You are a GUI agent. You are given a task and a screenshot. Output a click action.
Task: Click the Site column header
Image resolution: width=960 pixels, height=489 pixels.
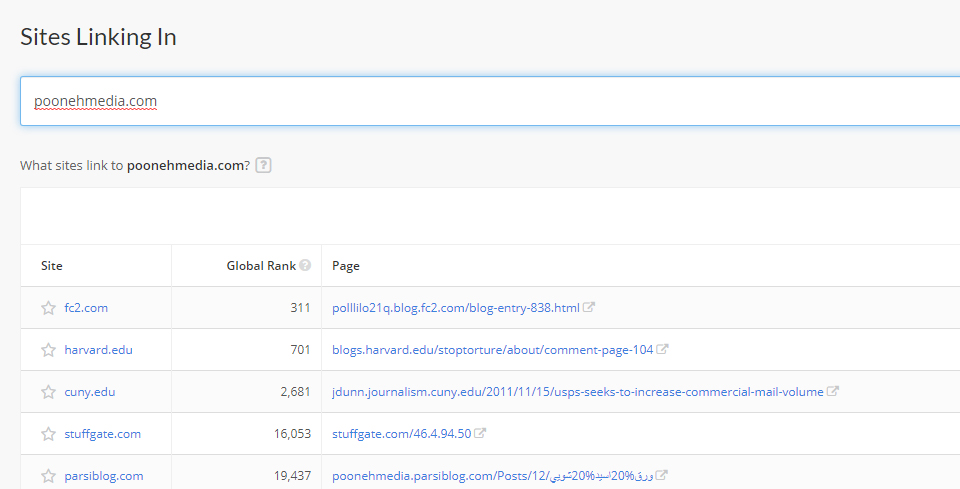(51, 266)
